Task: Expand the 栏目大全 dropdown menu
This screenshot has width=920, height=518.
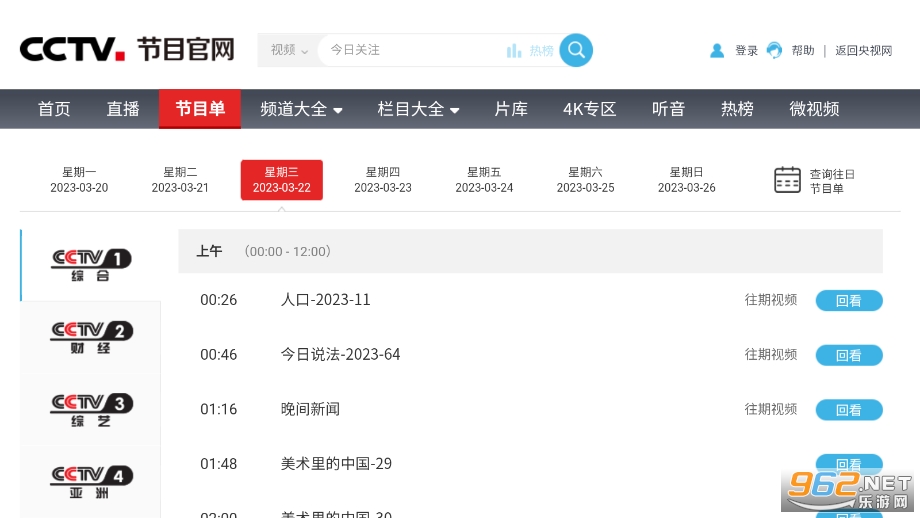Action: [418, 110]
